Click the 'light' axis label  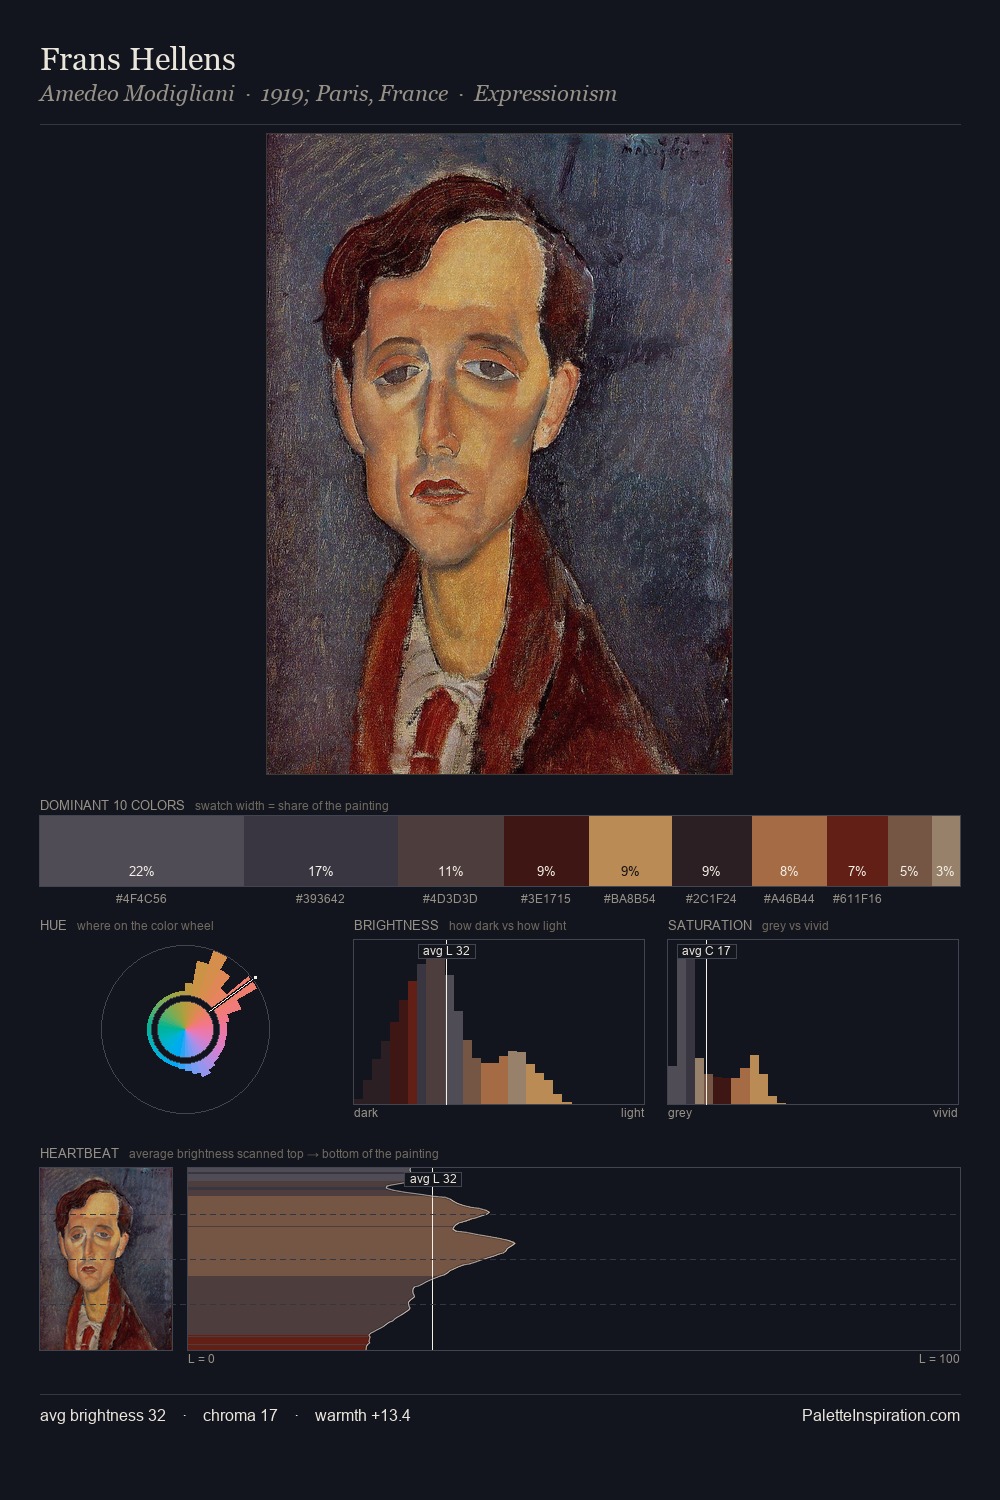(632, 1112)
